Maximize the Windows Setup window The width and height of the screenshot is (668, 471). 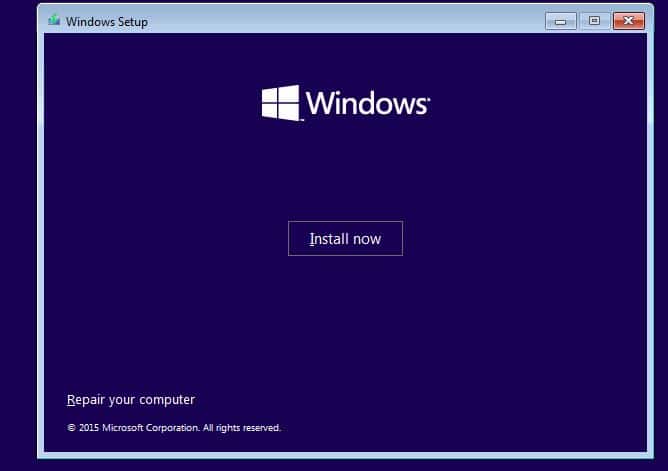pyautogui.click(x=594, y=20)
